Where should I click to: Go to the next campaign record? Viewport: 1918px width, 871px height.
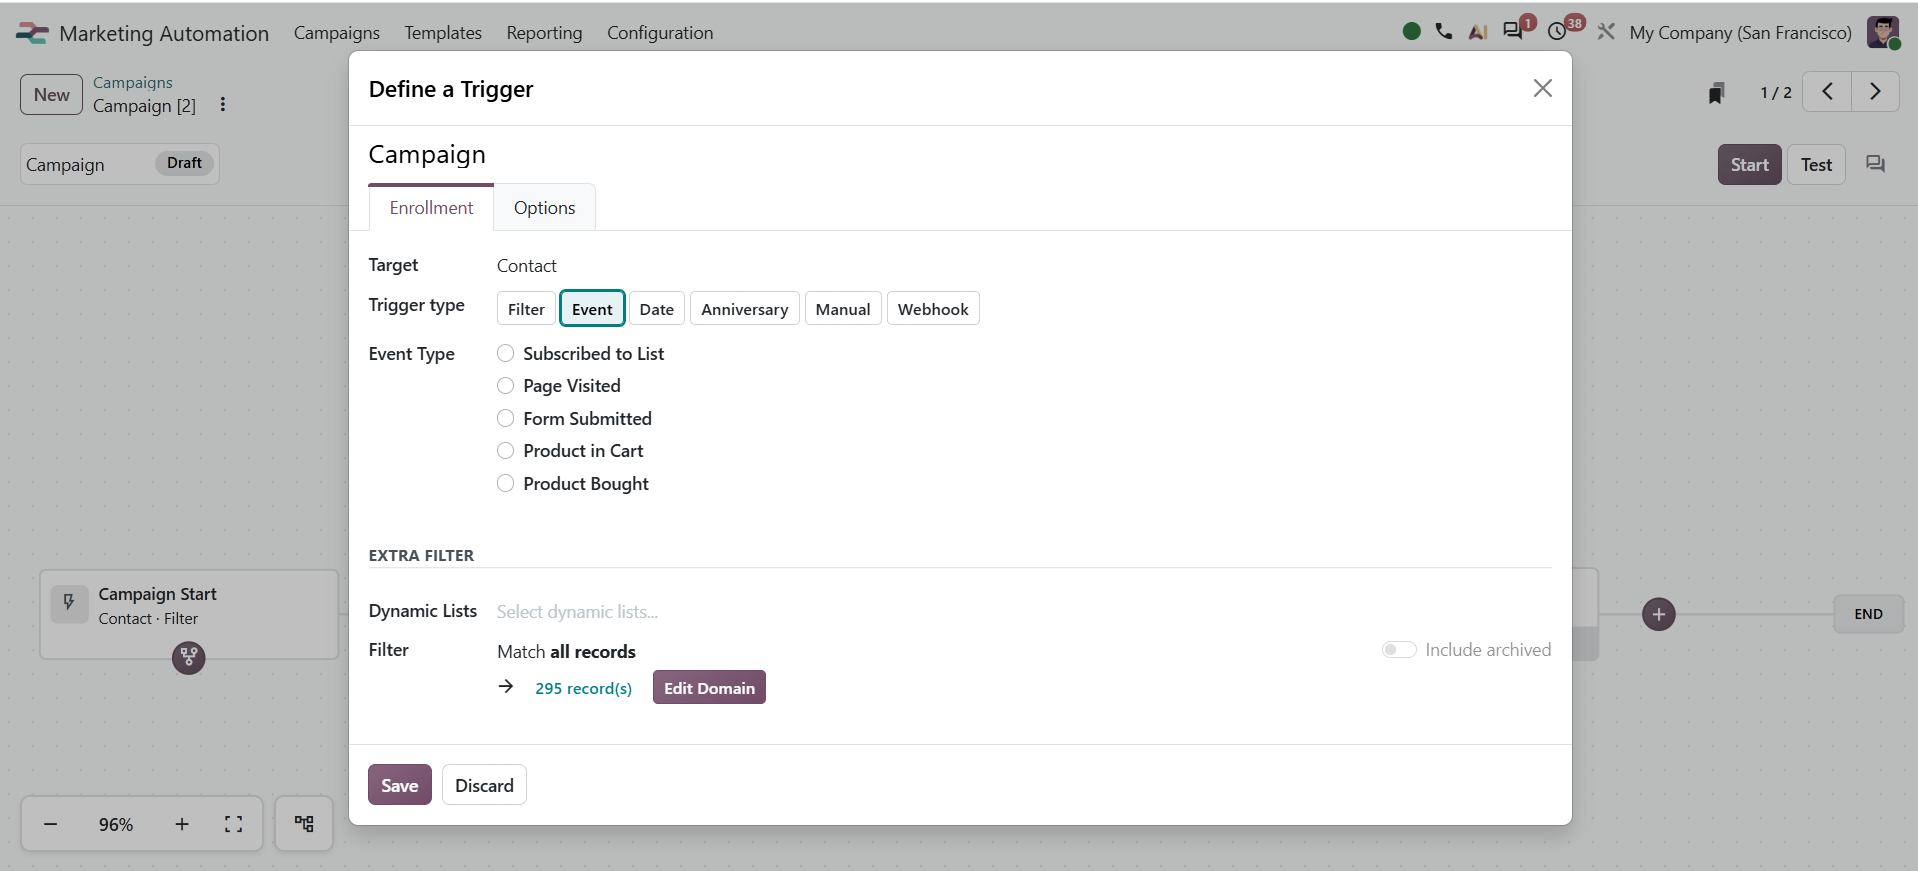point(1875,92)
